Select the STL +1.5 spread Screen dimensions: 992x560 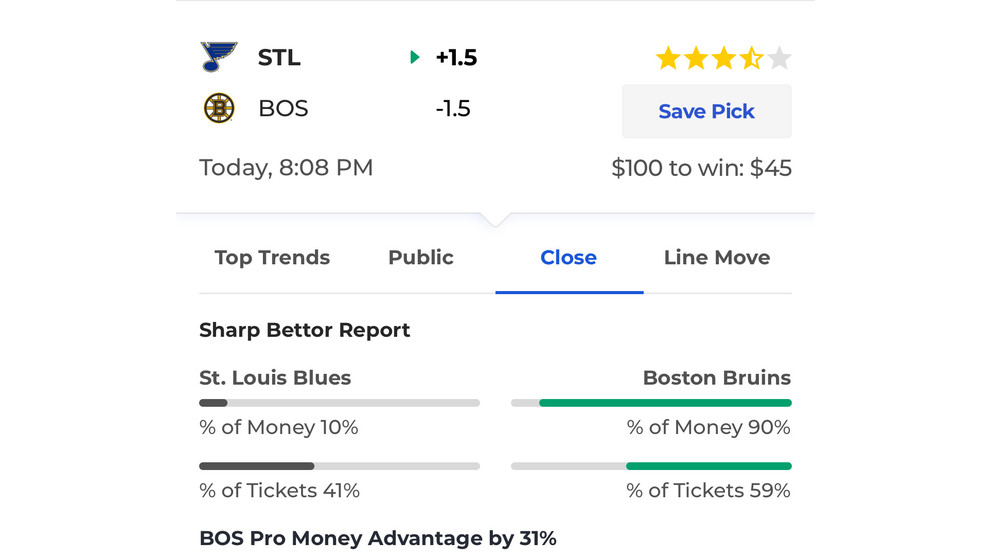coord(456,58)
